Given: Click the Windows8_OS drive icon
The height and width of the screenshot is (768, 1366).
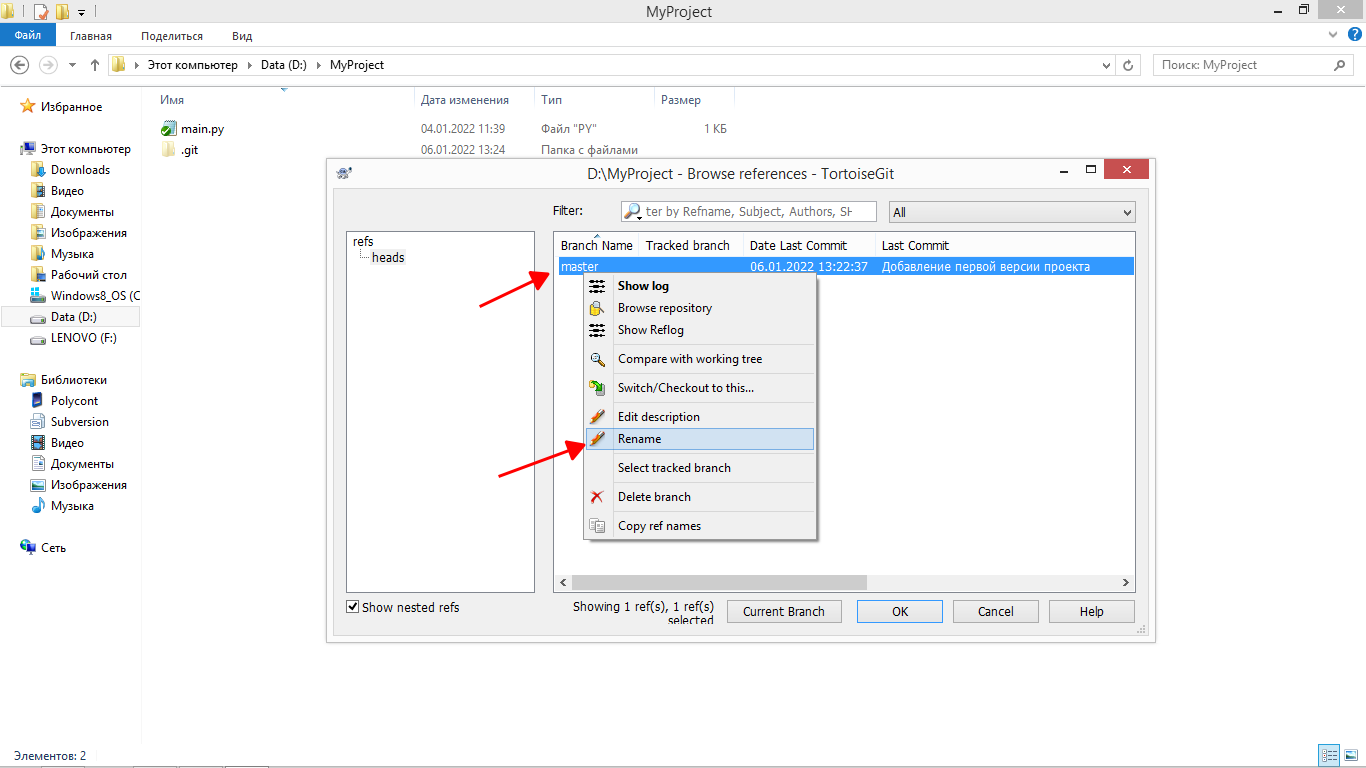Looking at the screenshot, I should 38,296.
